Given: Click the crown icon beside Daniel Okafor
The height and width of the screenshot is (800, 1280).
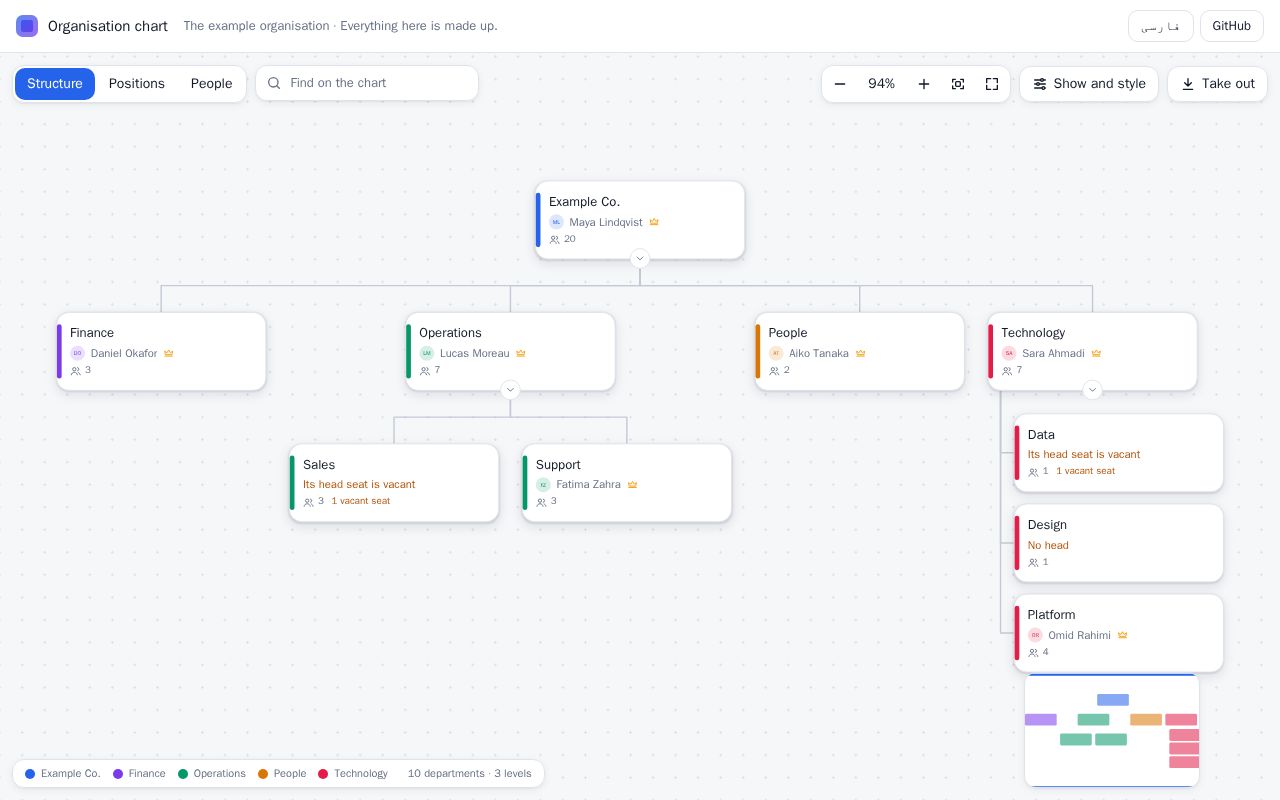Looking at the screenshot, I should coord(169,353).
